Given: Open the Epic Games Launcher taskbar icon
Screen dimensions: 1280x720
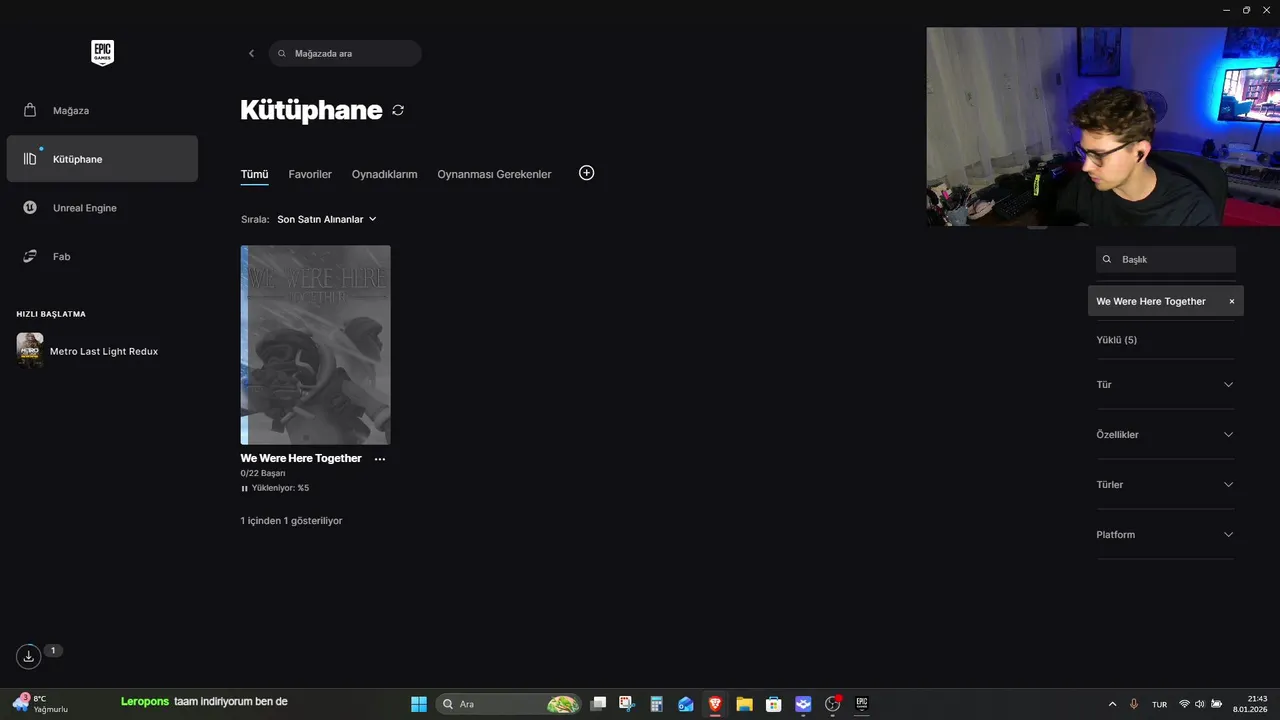Looking at the screenshot, I should click(861, 704).
